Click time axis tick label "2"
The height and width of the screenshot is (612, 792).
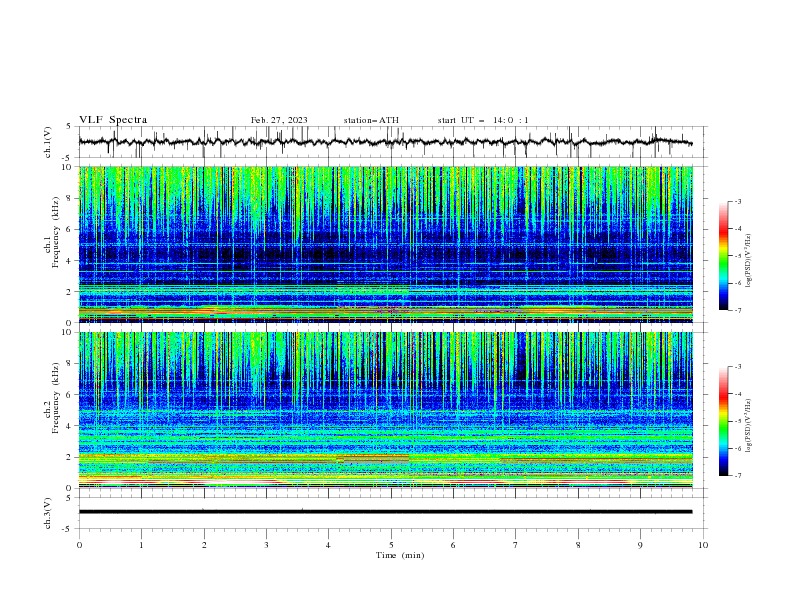(204, 545)
